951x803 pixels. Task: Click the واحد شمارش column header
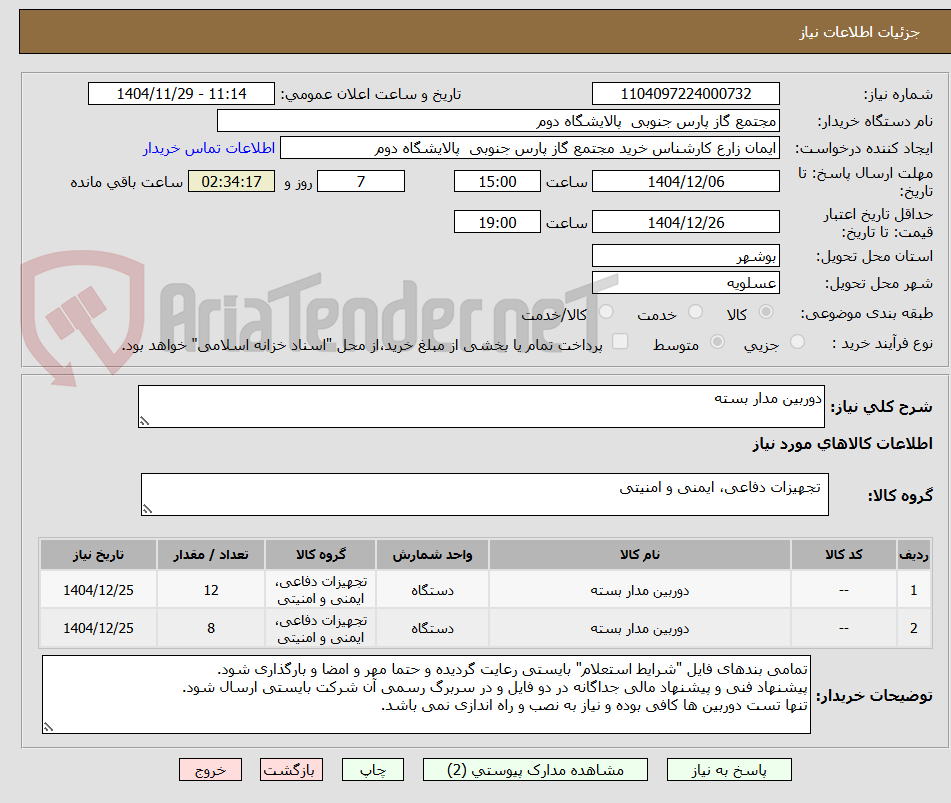click(432, 554)
